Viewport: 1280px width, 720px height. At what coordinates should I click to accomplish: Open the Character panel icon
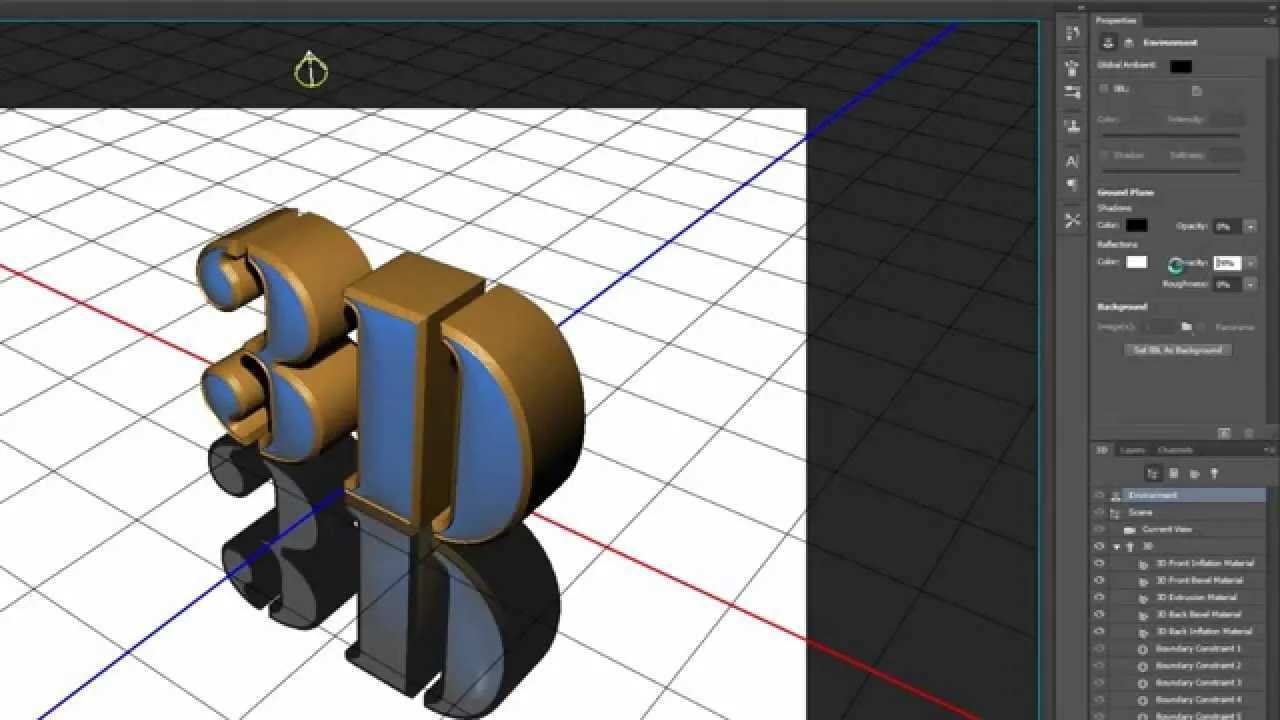click(x=1073, y=161)
